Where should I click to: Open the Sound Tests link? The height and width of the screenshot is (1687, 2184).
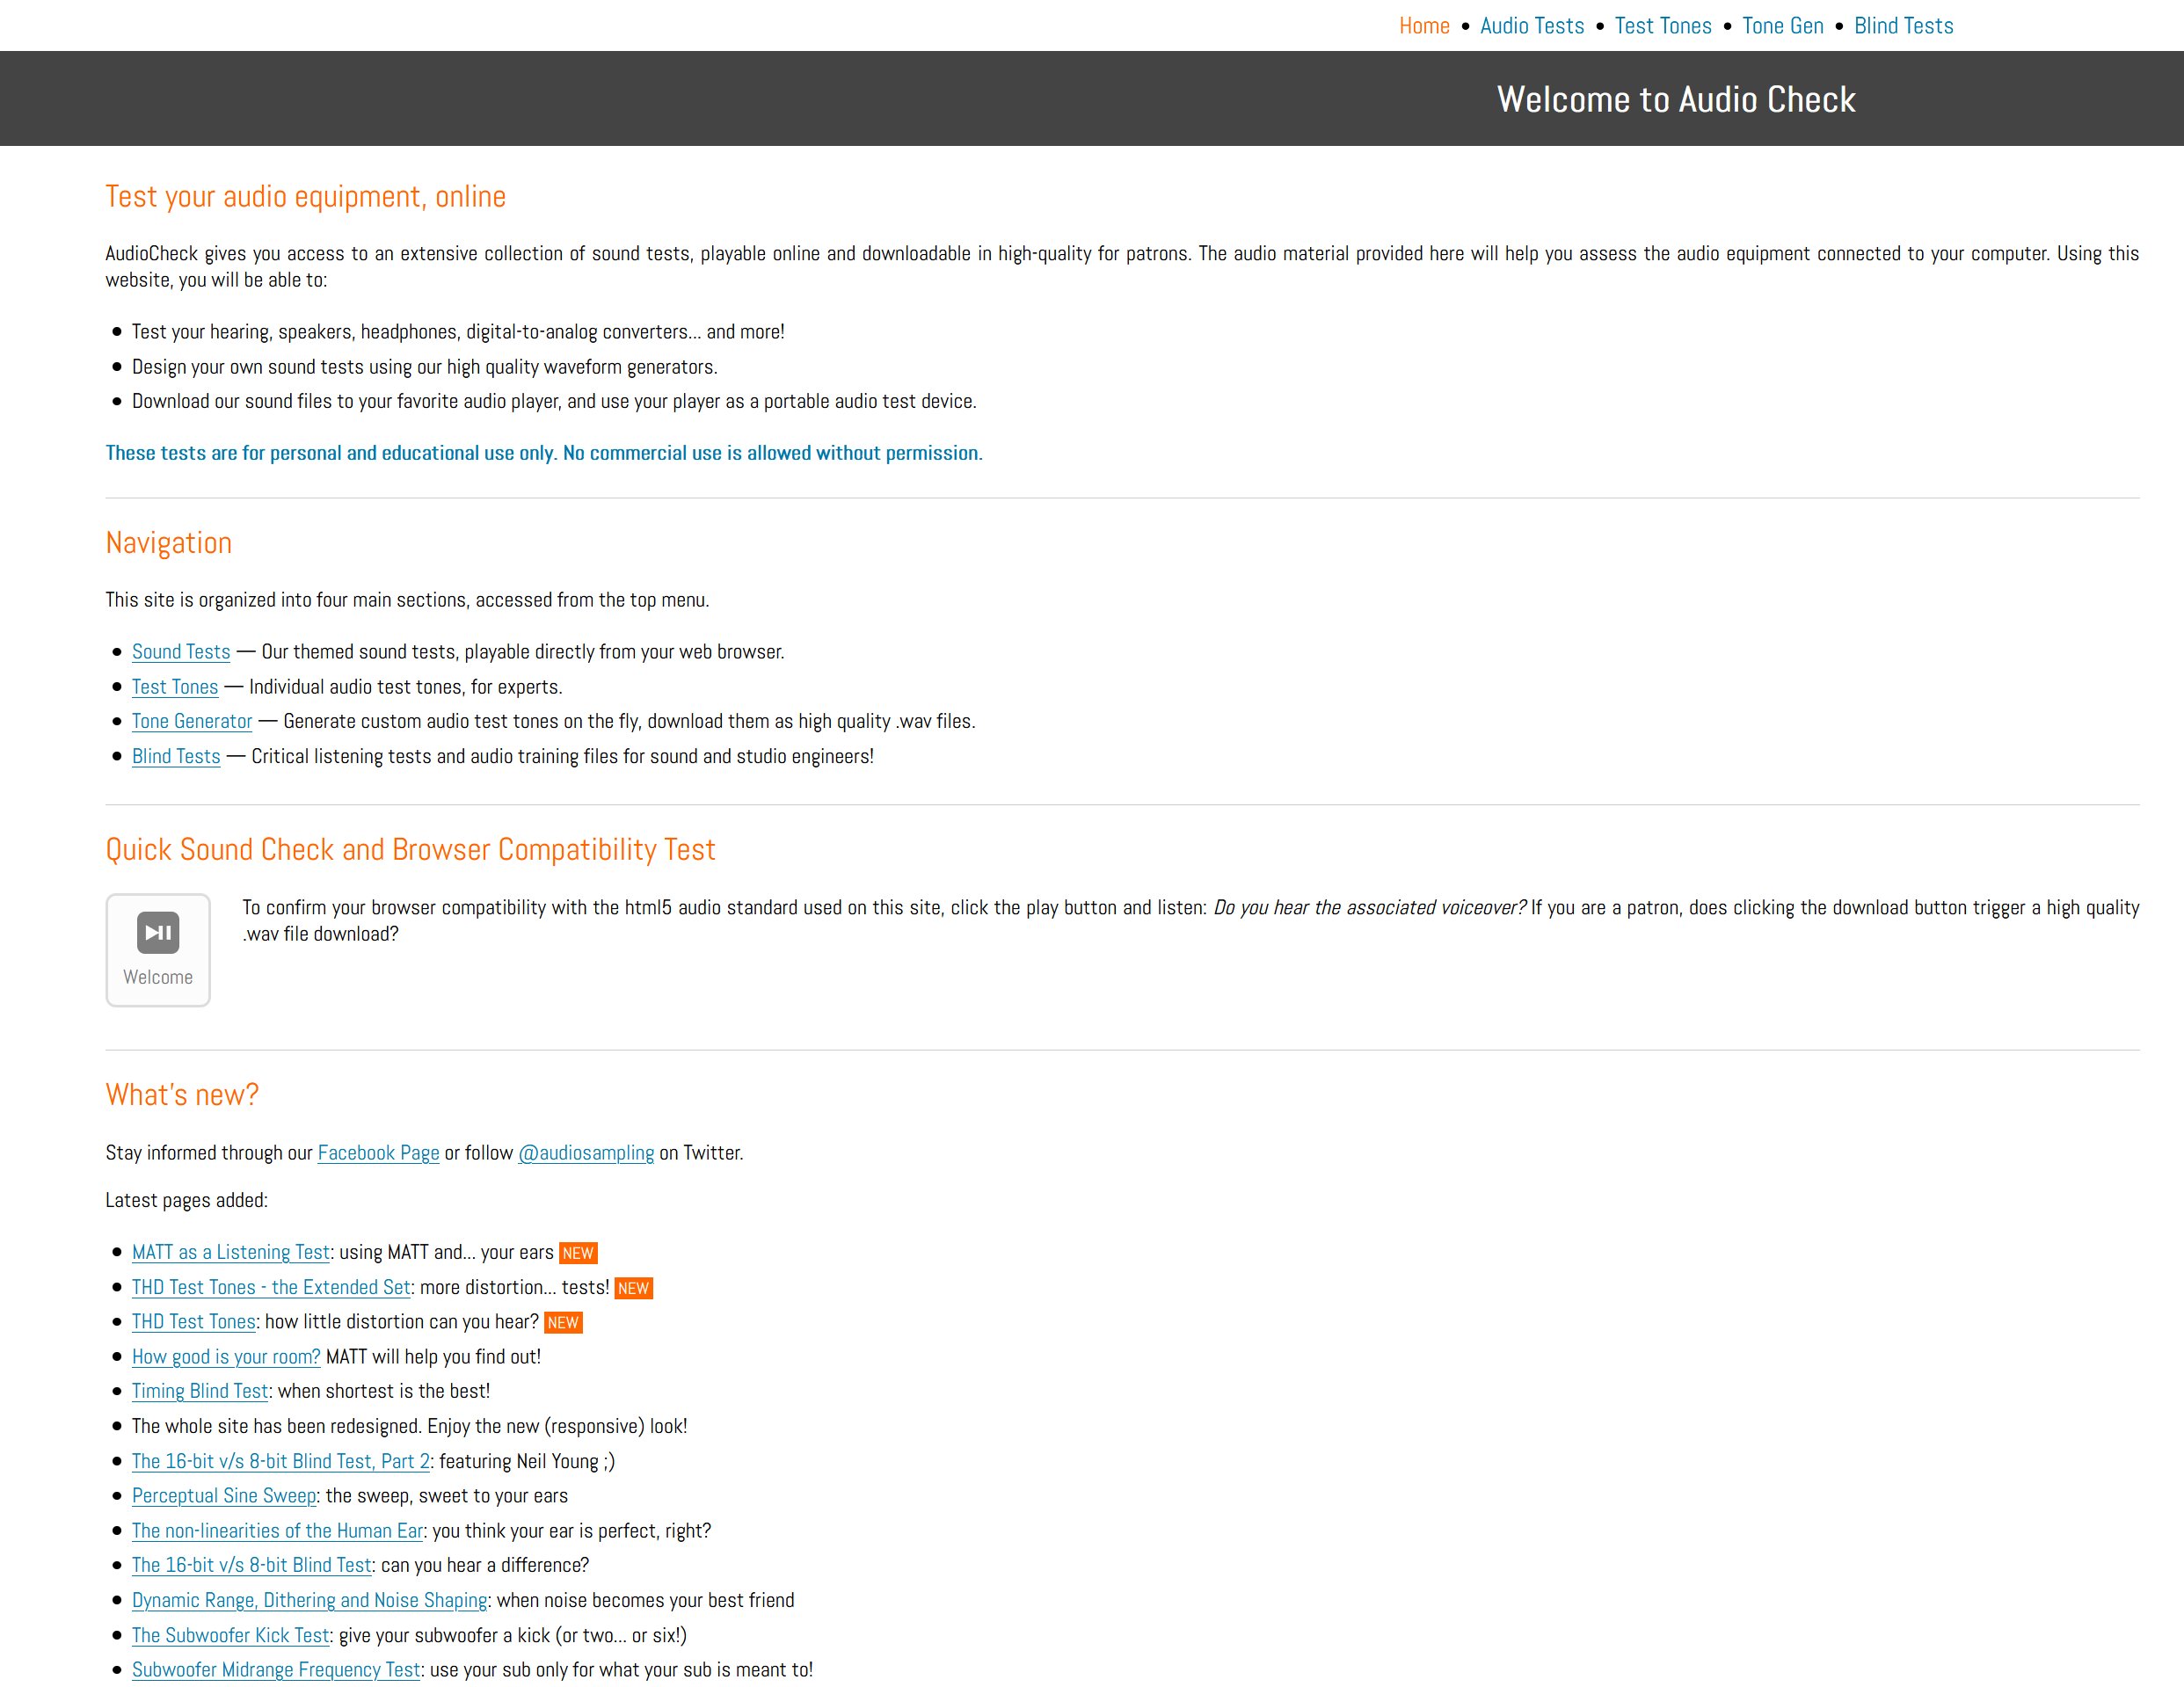pyautogui.click(x=181, y=652)
